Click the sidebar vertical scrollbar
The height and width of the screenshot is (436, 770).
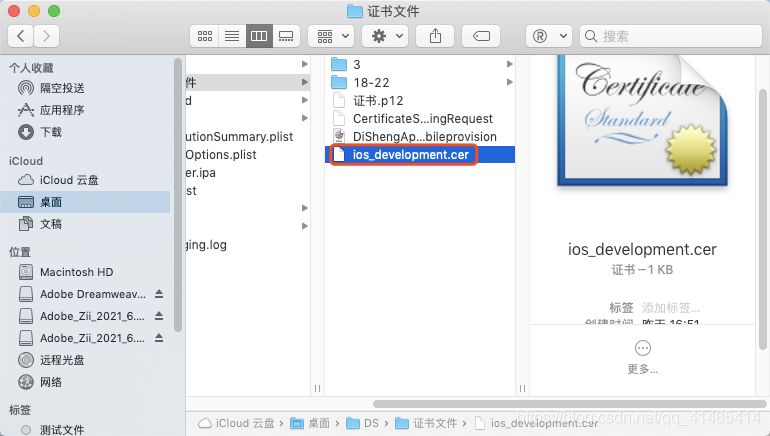tap(178, 195)
